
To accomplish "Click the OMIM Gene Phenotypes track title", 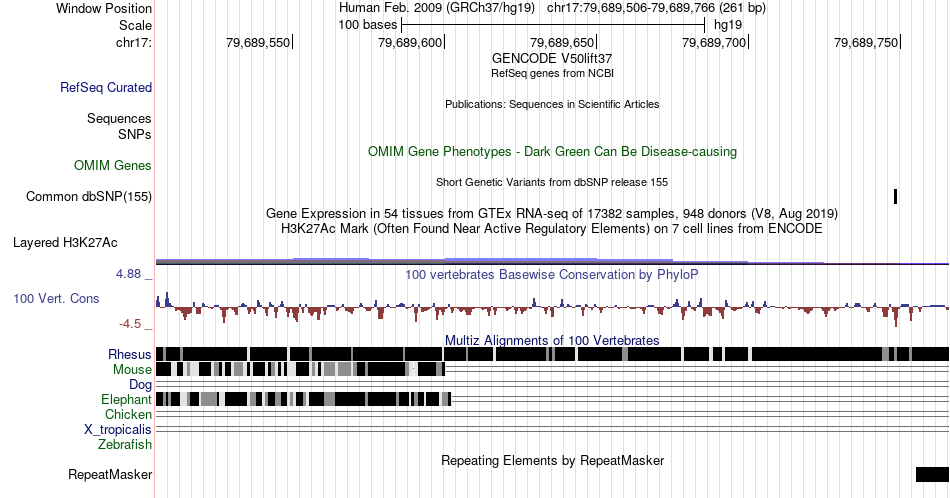I will [x=552, y=151].
